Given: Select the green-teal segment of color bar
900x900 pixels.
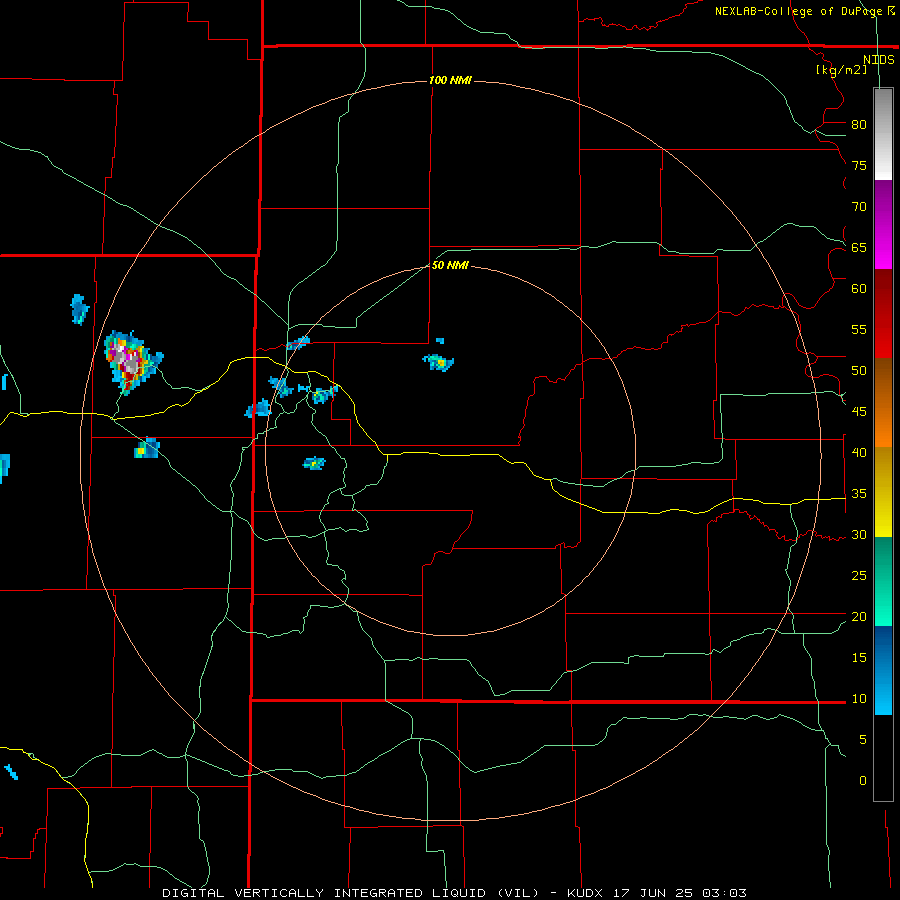Looking at the screenshot, I should (x=883, y=581).
